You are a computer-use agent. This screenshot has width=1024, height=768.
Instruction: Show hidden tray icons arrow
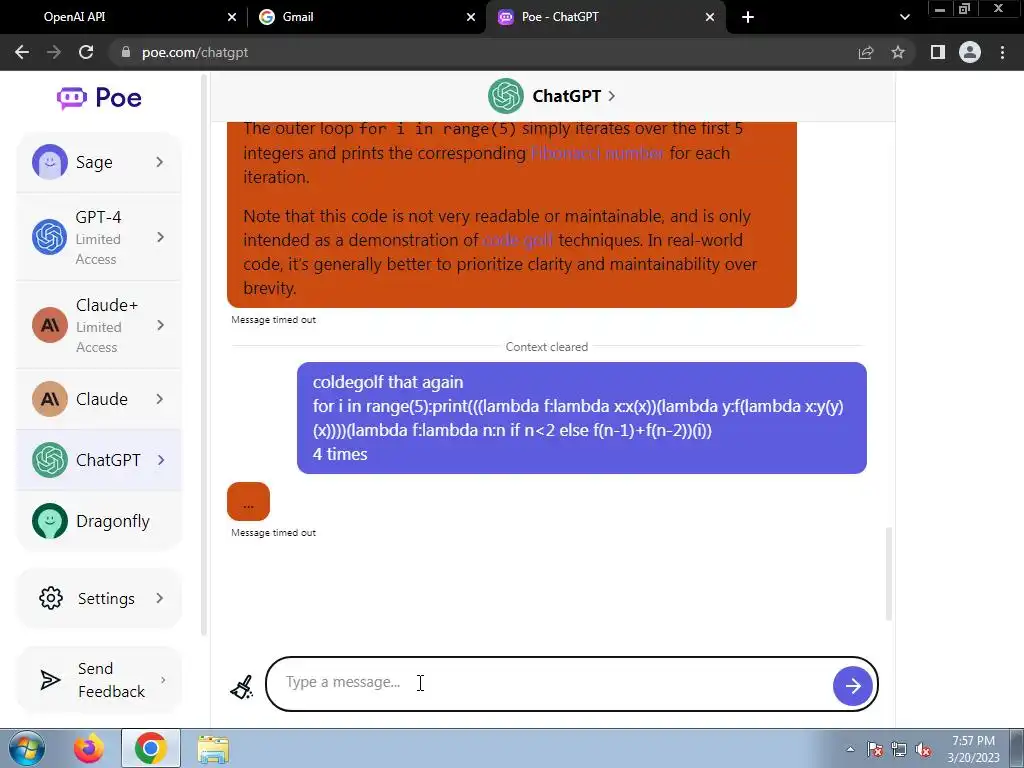[850, 749]
